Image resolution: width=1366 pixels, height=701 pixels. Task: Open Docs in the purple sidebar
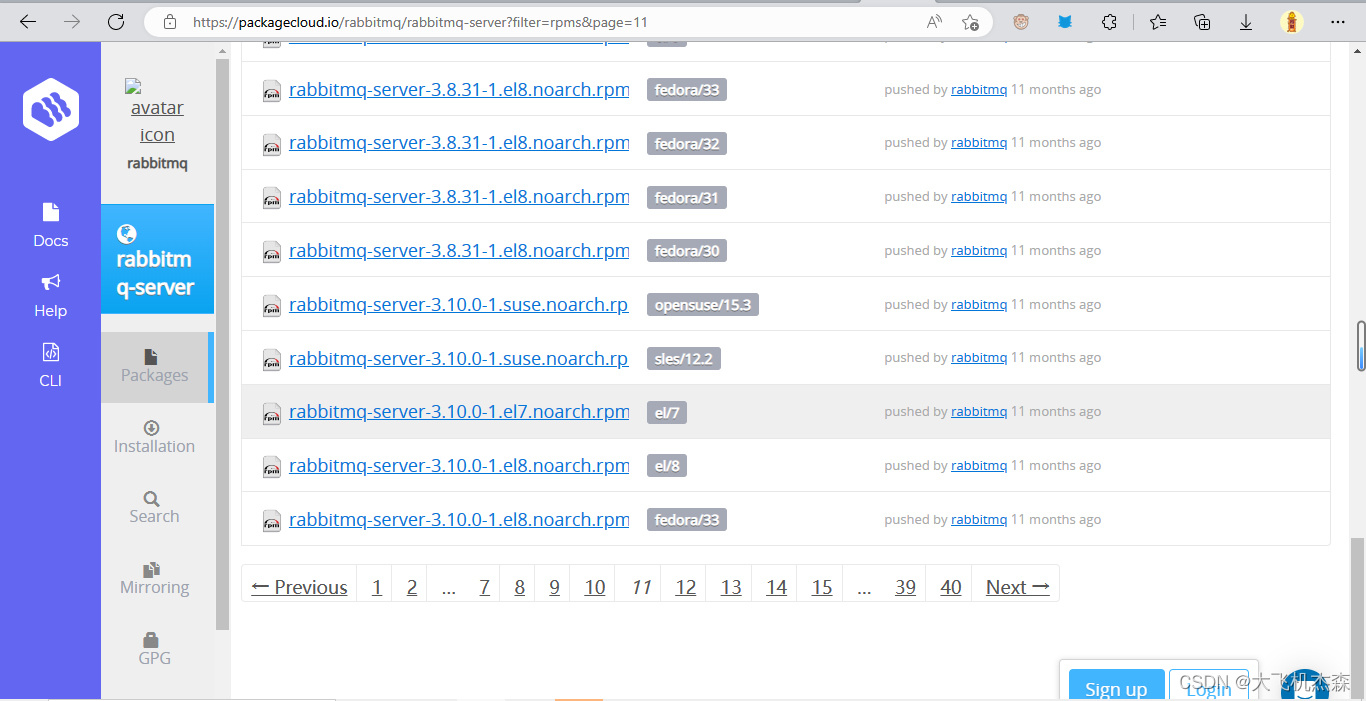click(51, 225)
